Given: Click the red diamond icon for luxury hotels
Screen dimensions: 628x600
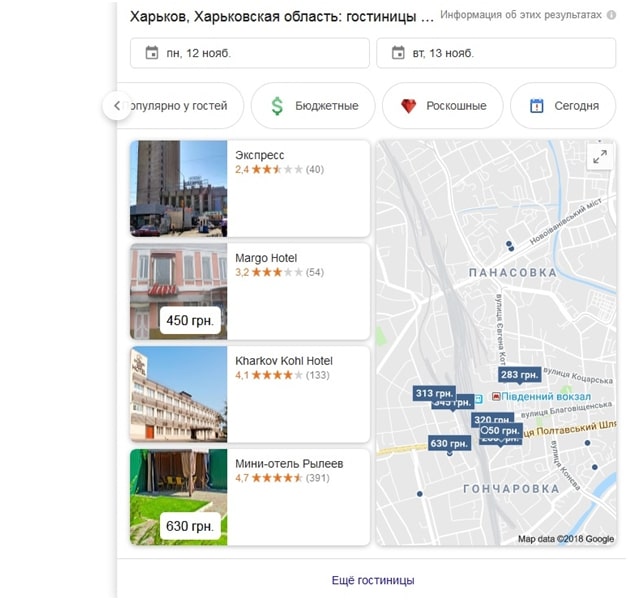Looking at the screenshot, I should pos(408,106).
